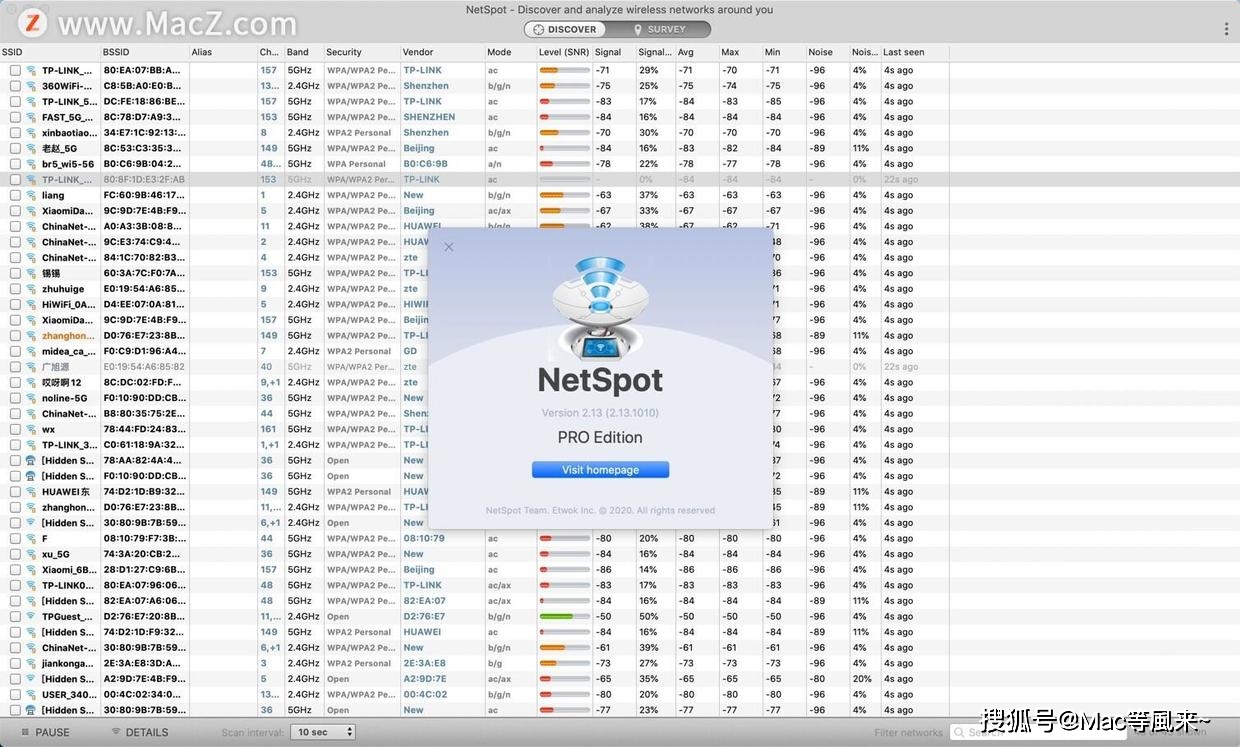Click the Visit homepage button

(600, 470)
